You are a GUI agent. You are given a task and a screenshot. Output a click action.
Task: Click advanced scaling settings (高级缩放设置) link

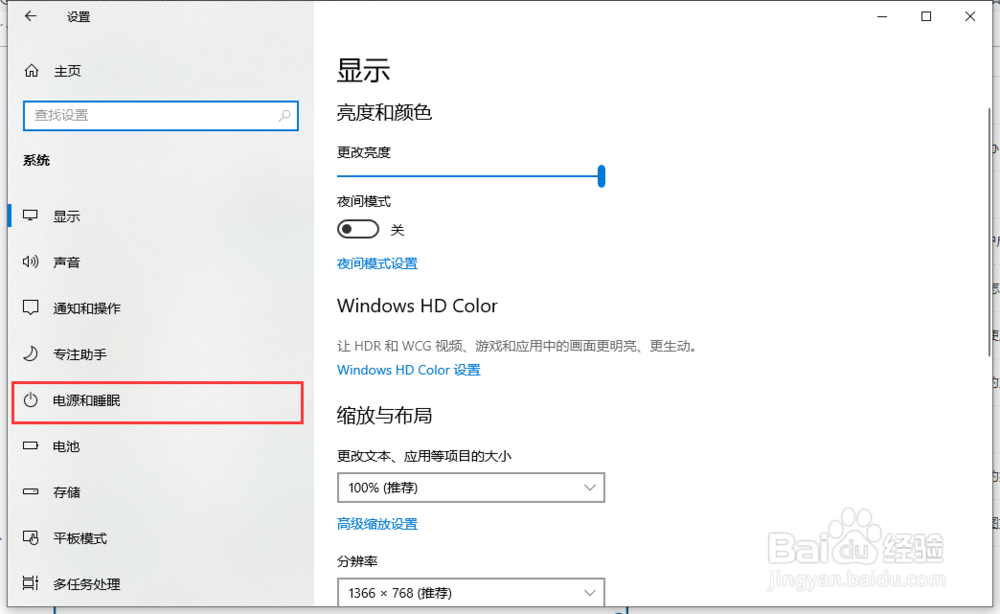point(377,524)
